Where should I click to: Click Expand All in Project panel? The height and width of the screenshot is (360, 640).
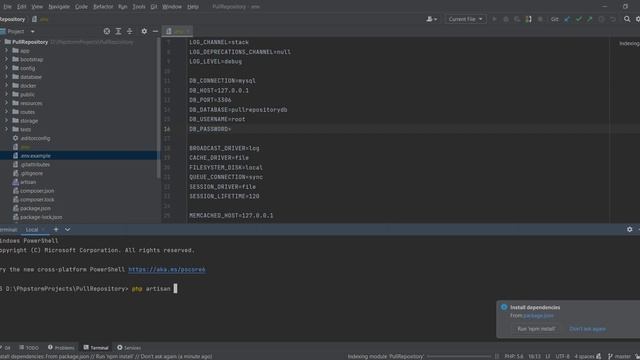[118, 31]
